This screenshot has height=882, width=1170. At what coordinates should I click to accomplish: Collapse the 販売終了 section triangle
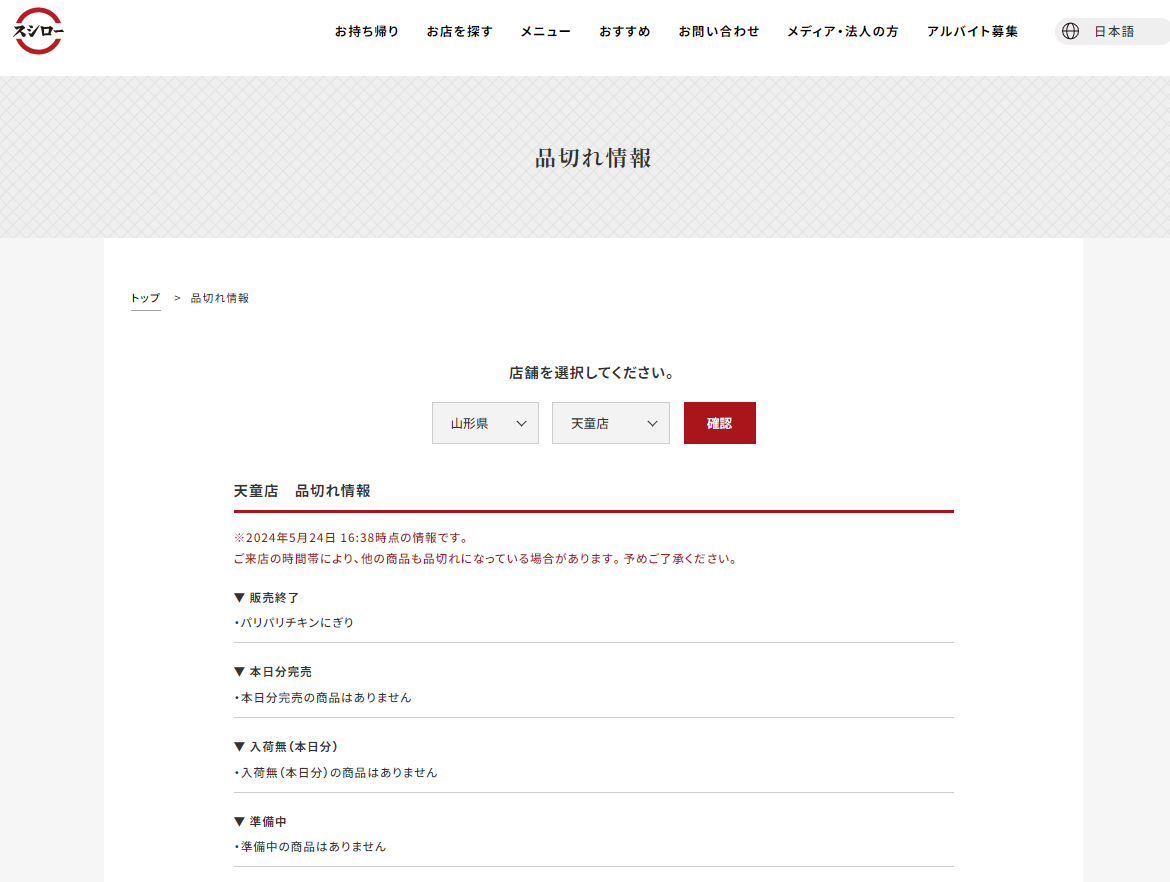pyautogui.click(x=240, y=597)
